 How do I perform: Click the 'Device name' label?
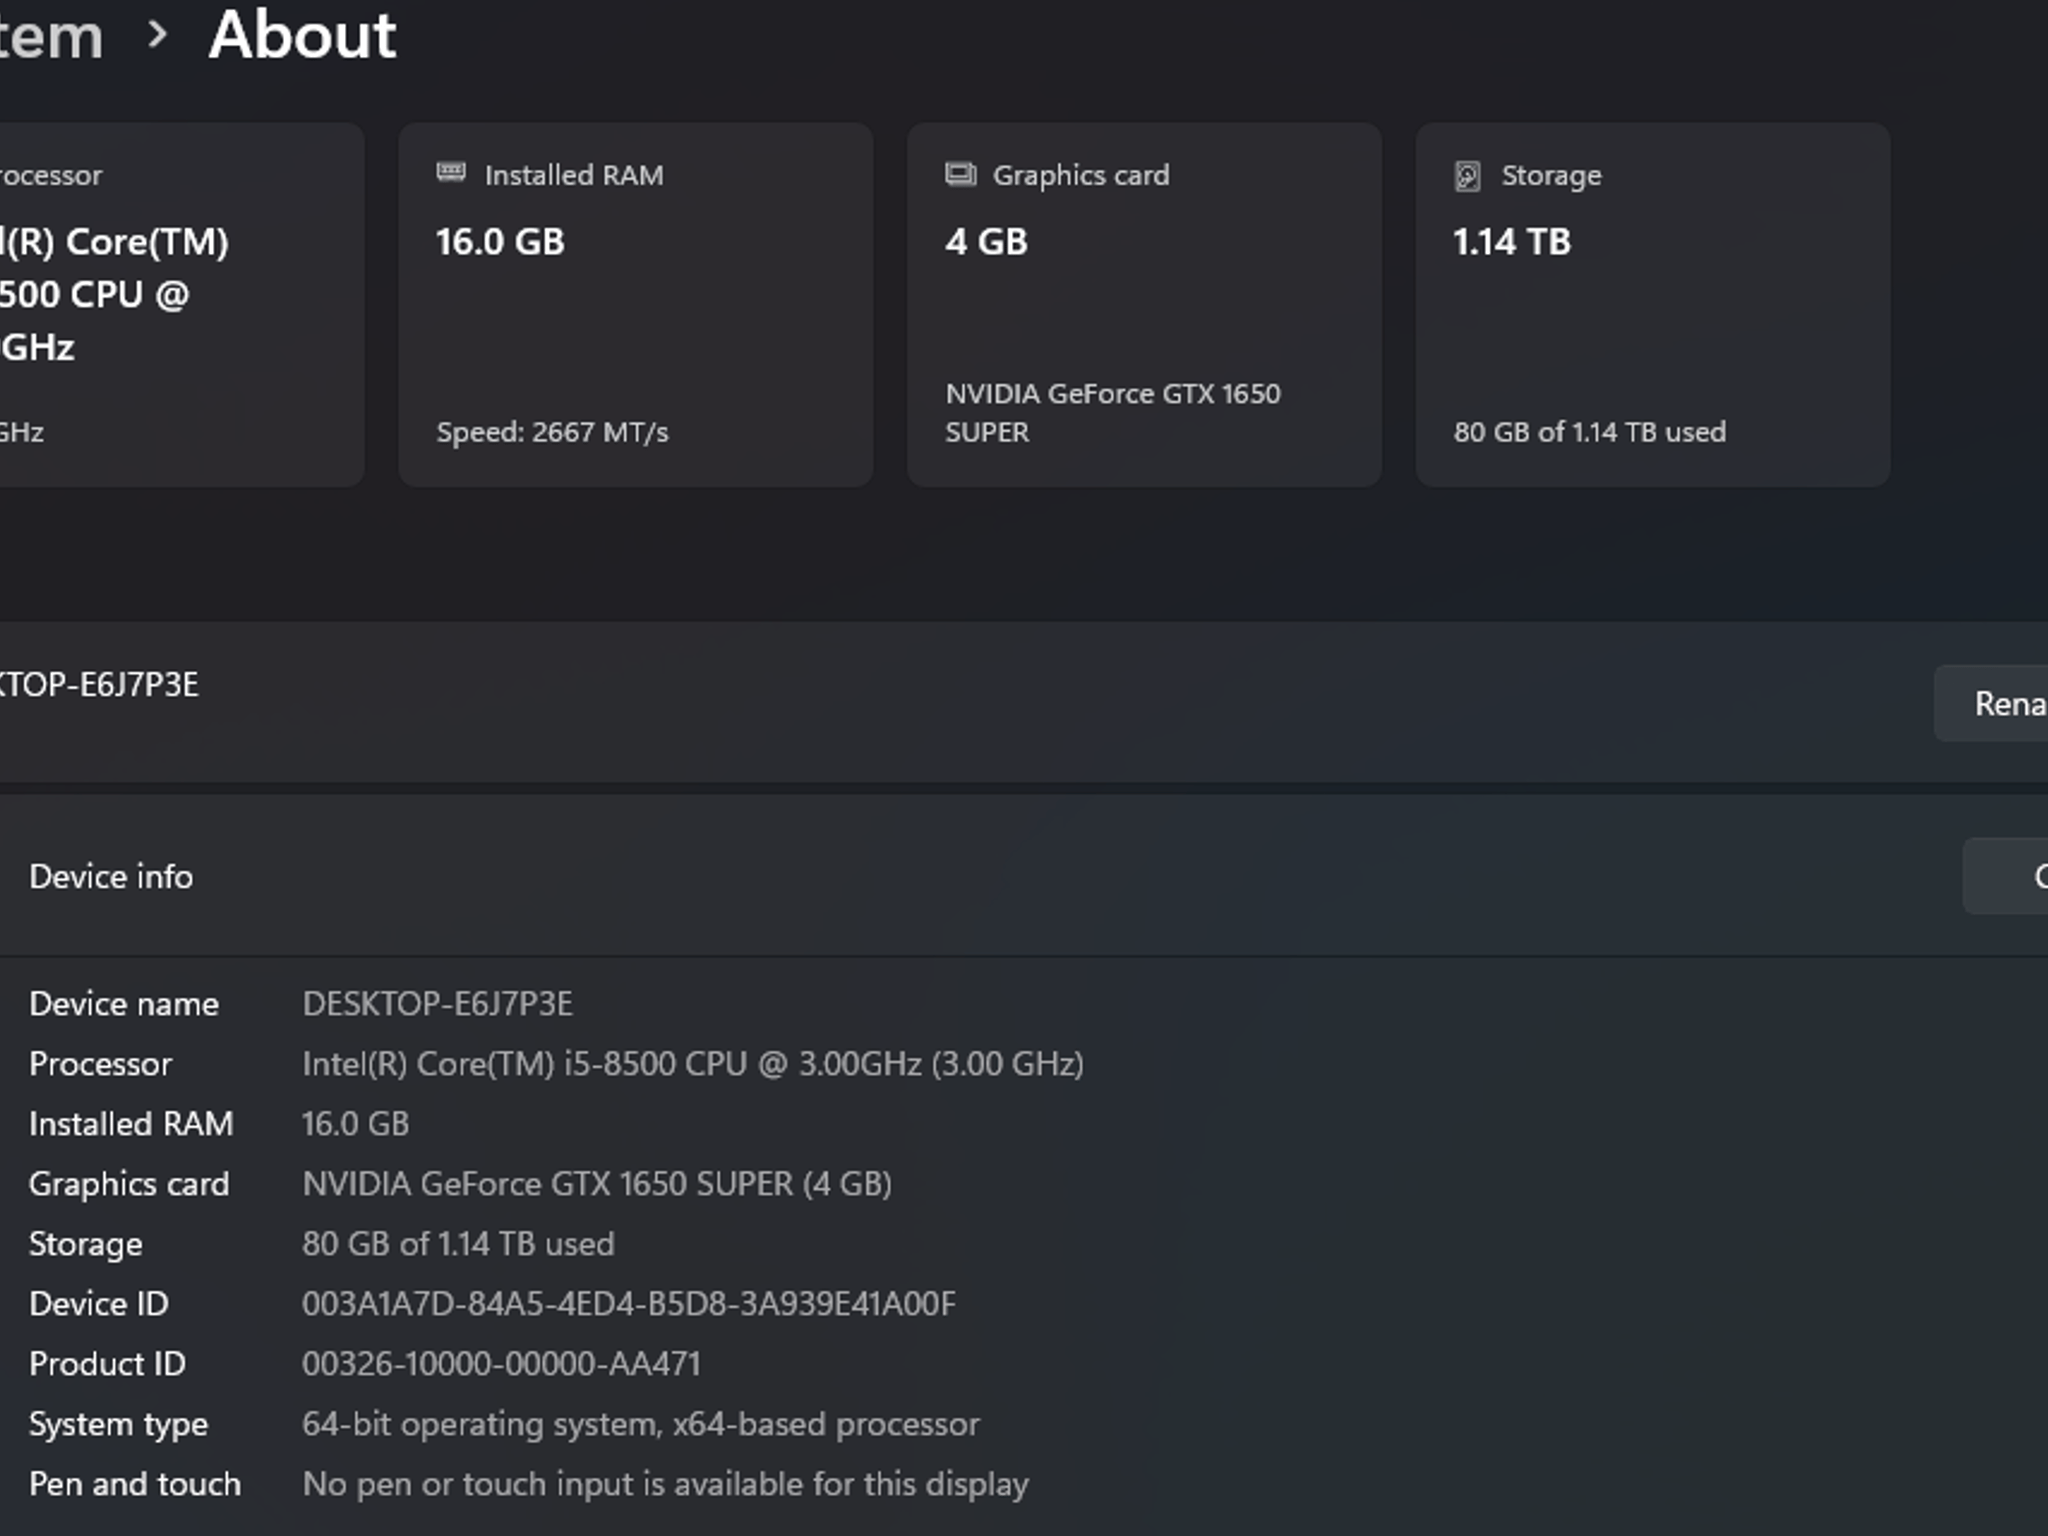[x=124, y=1004]
